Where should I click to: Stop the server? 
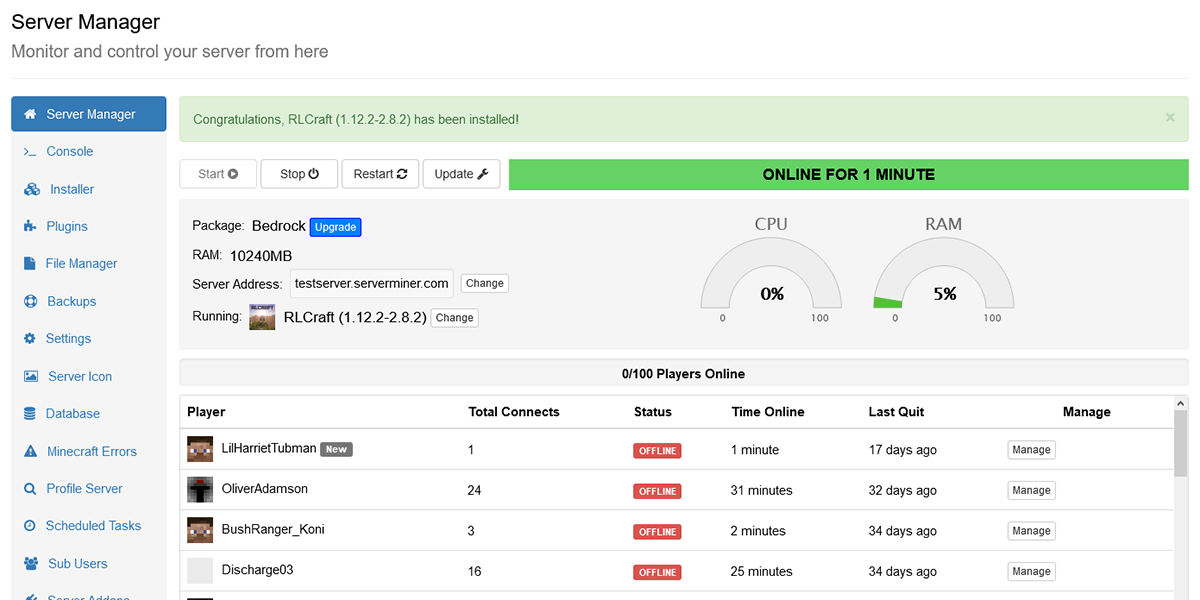pyautogui.click(x=299, y=174)
